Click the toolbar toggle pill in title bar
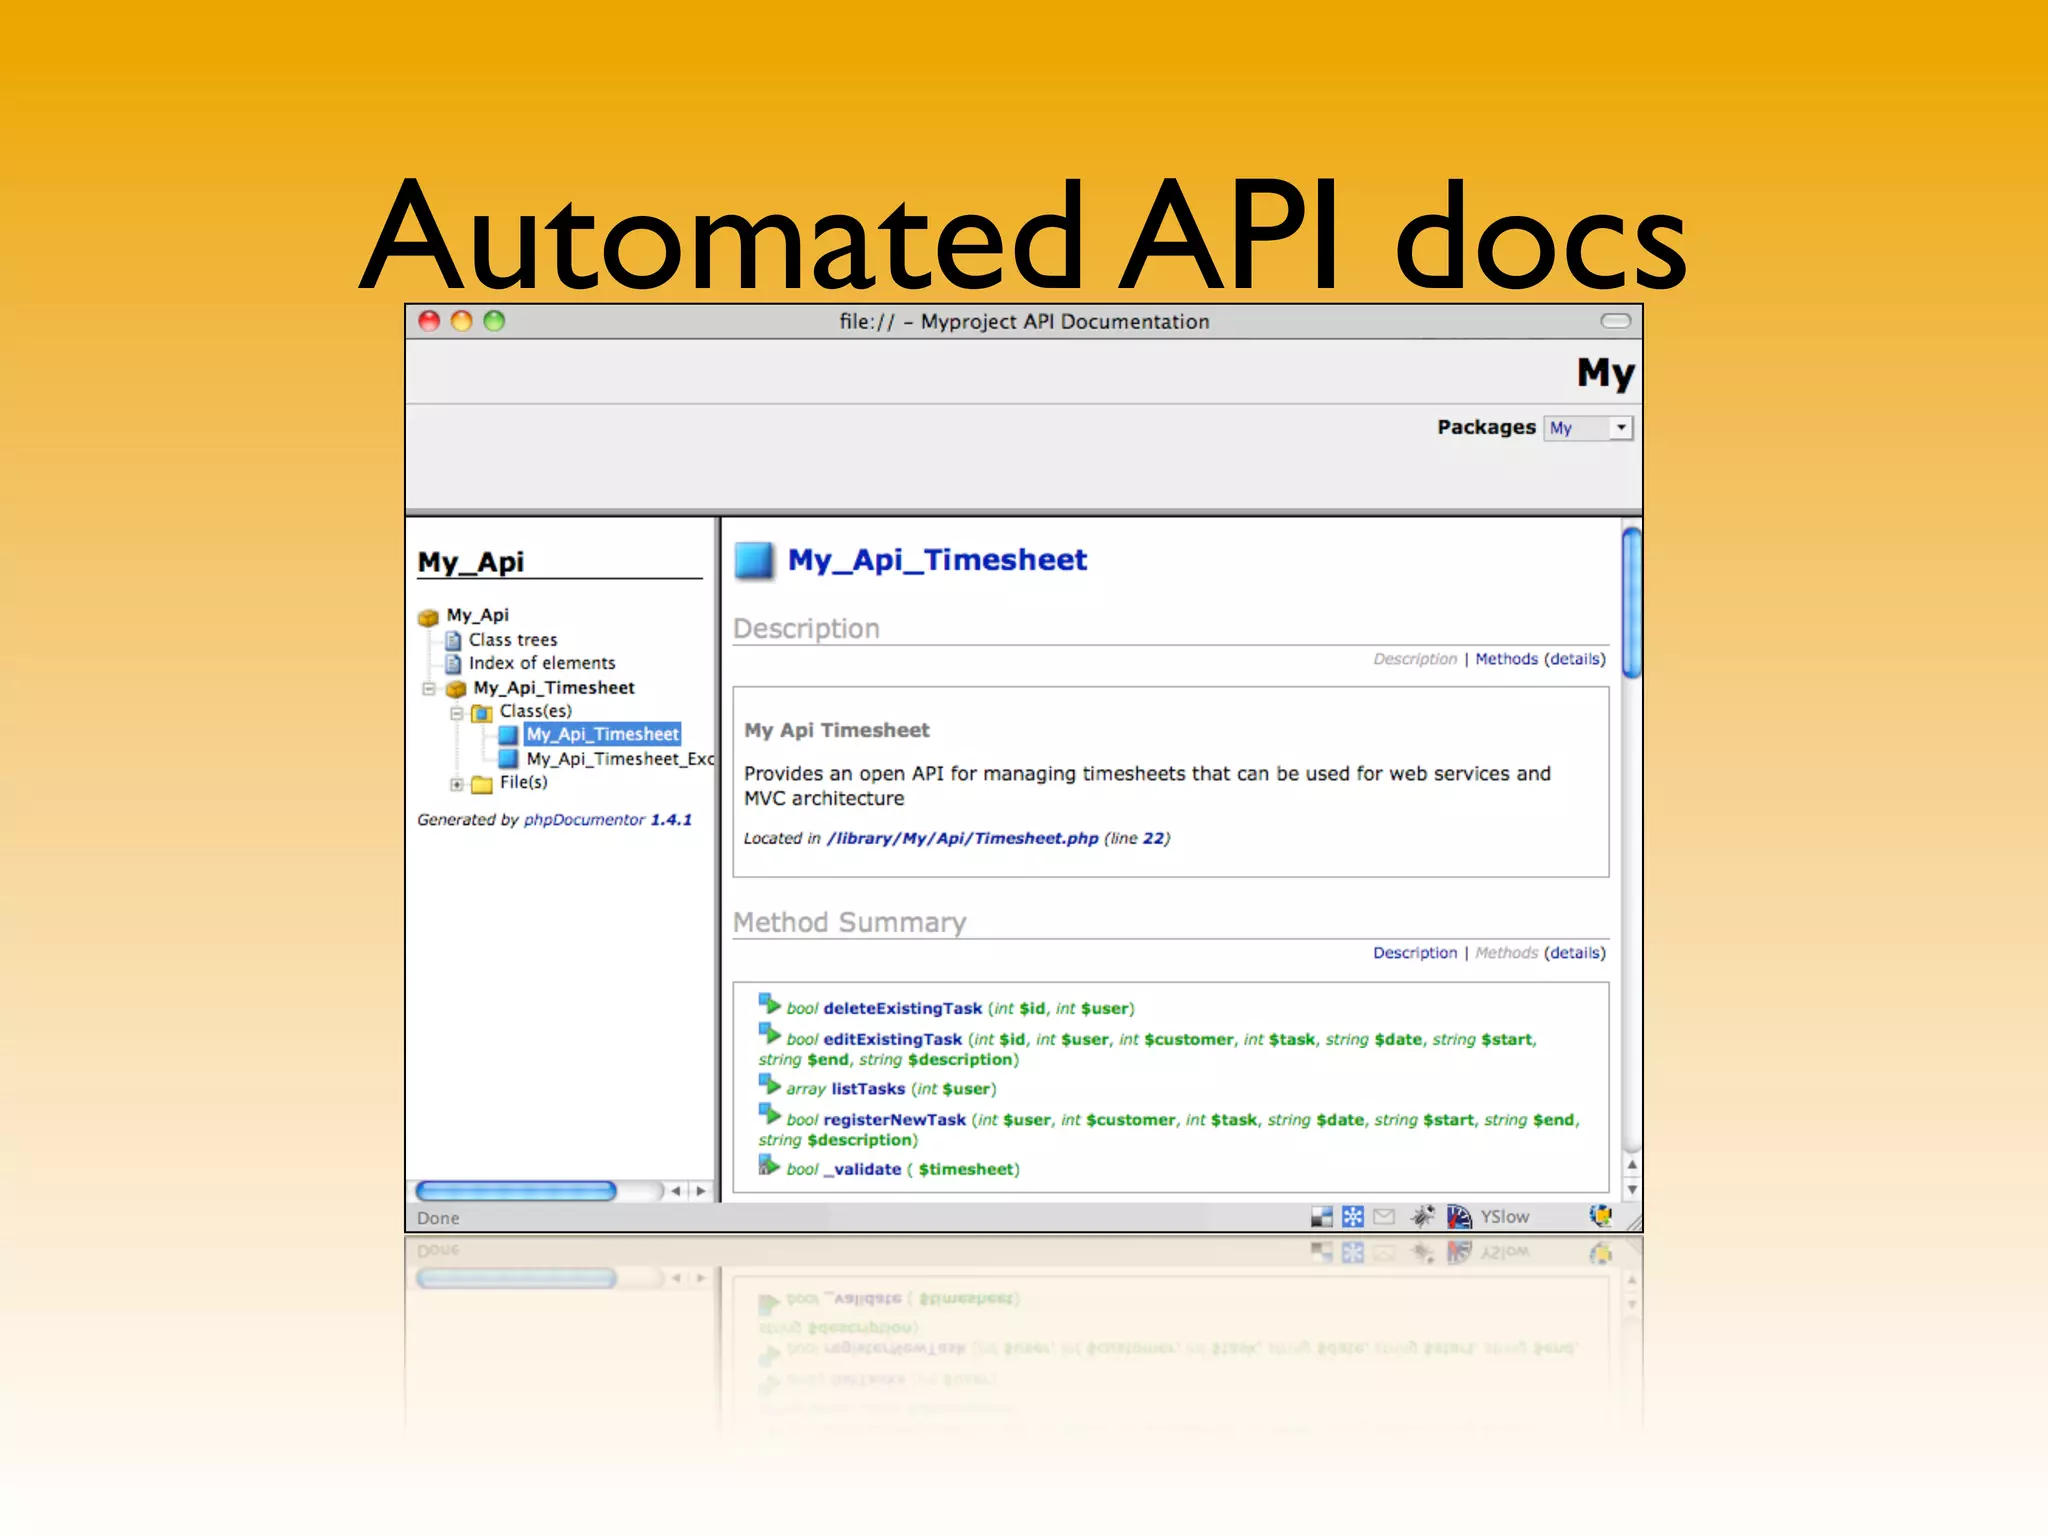This screenshot has height=1536, width=2048. click(x=1616, y=321)
